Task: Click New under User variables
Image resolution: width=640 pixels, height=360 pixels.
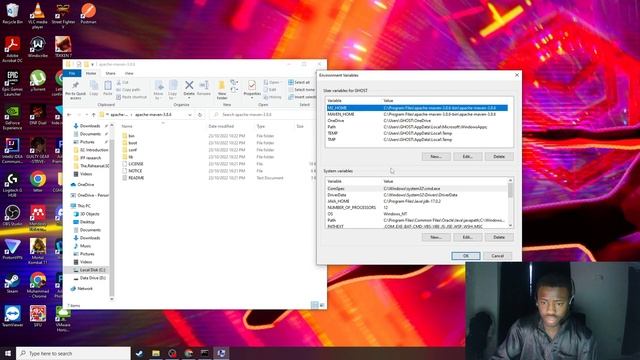Action: pos(436,157)
